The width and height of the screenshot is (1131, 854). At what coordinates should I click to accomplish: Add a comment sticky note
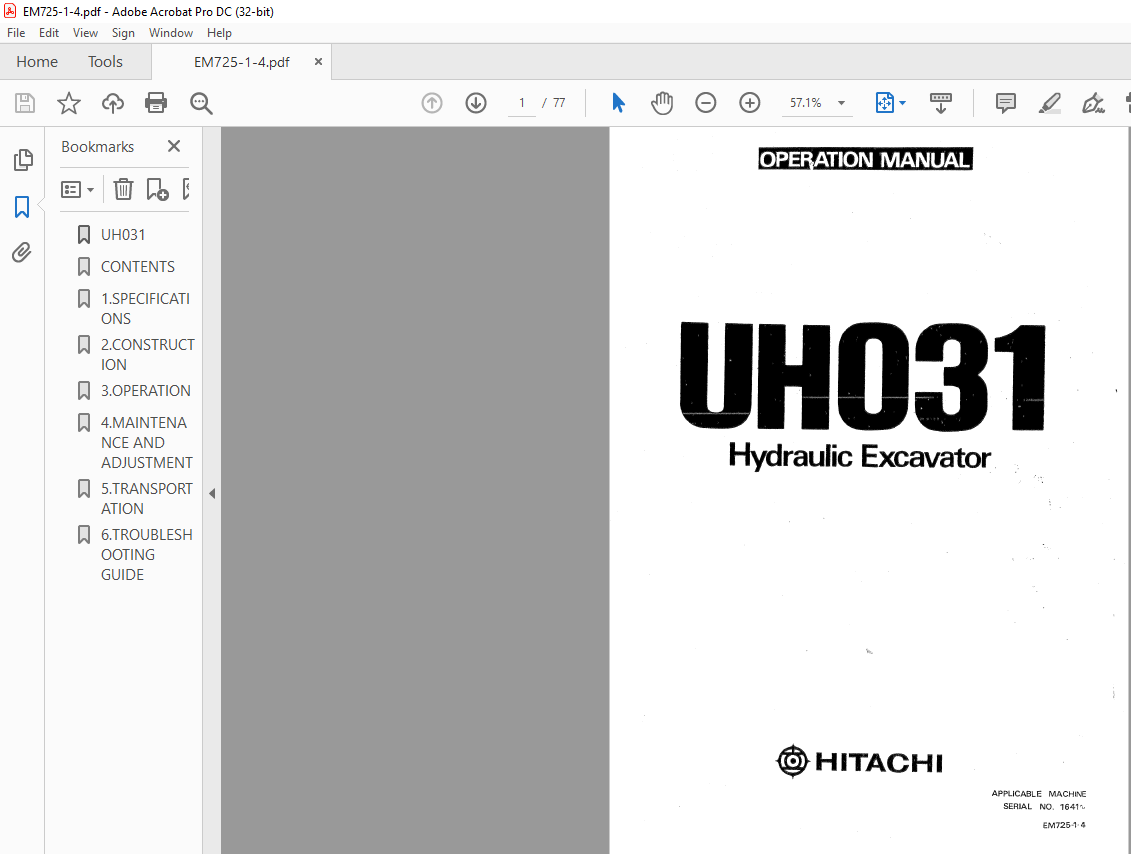[x=1005, y=103]
